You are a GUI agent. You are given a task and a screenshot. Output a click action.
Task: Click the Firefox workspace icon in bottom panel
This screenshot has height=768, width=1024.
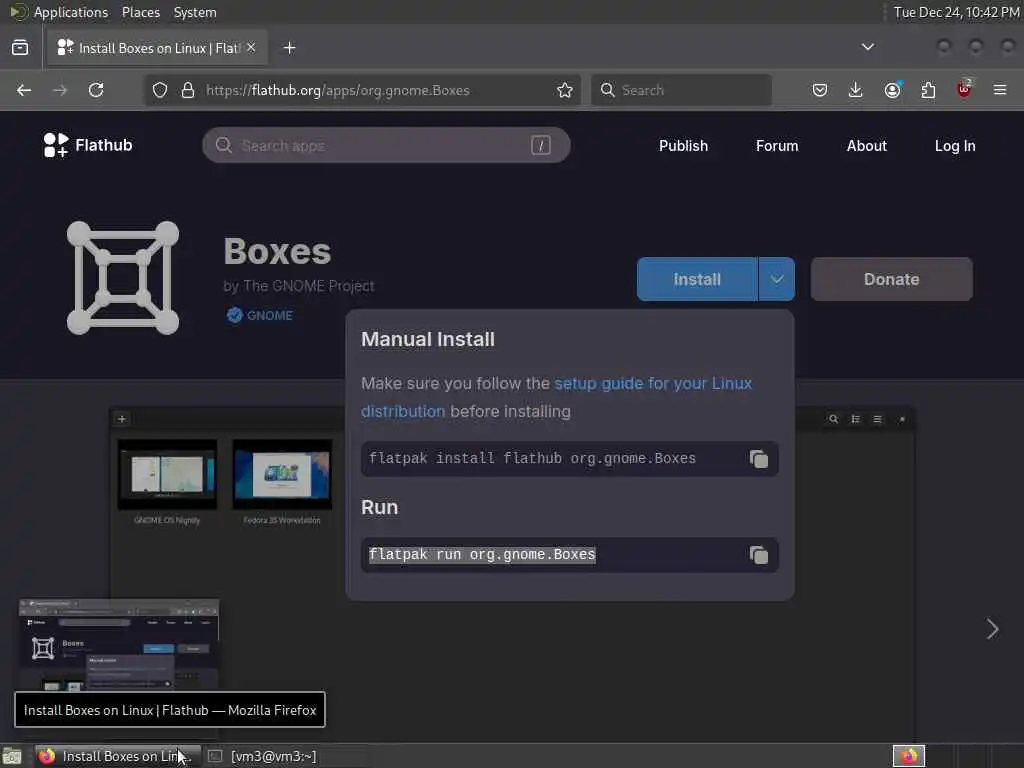(x=909, y=756)
